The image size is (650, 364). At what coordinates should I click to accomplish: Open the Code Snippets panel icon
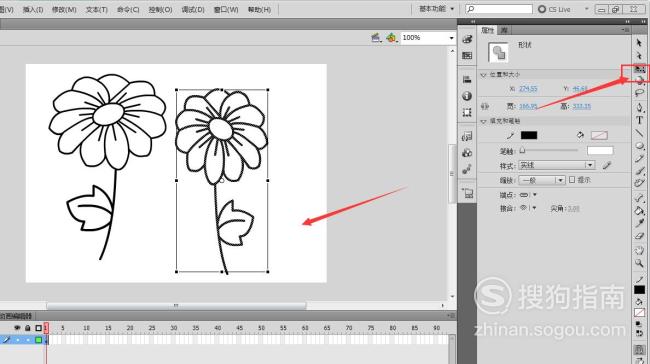(467, 136)
